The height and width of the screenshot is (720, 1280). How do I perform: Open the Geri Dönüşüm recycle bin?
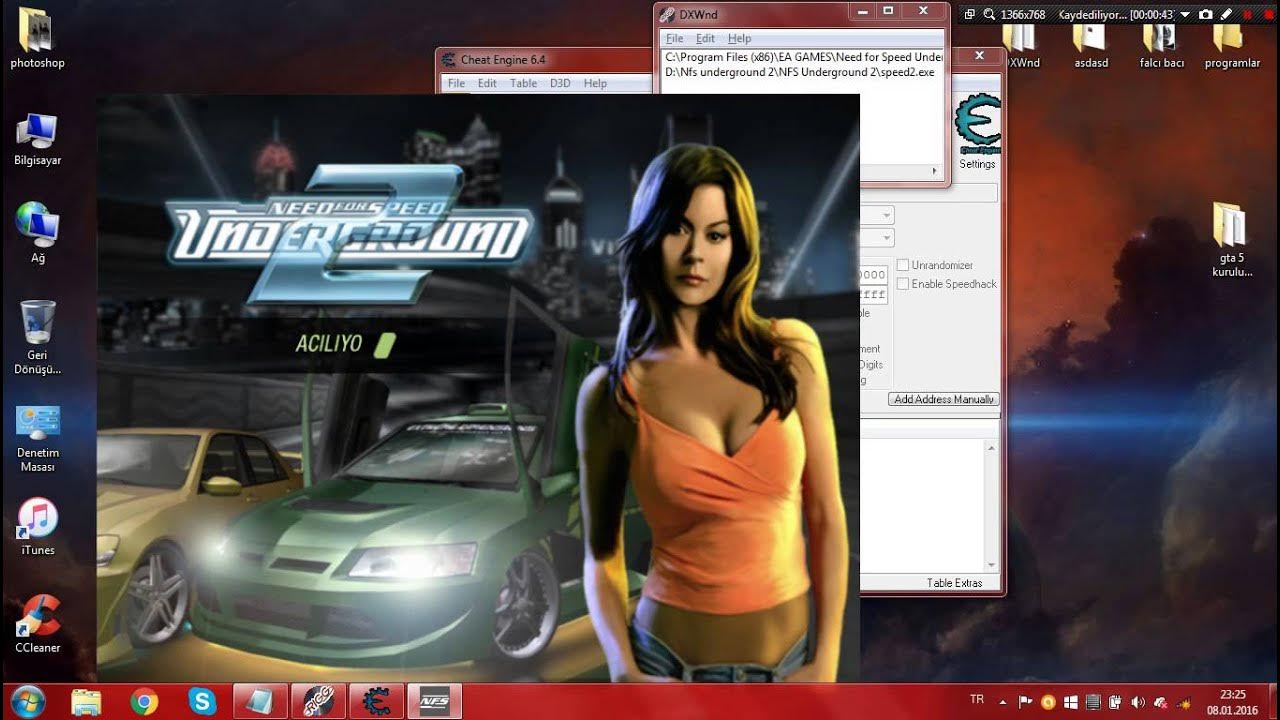[x=37, y=338]
